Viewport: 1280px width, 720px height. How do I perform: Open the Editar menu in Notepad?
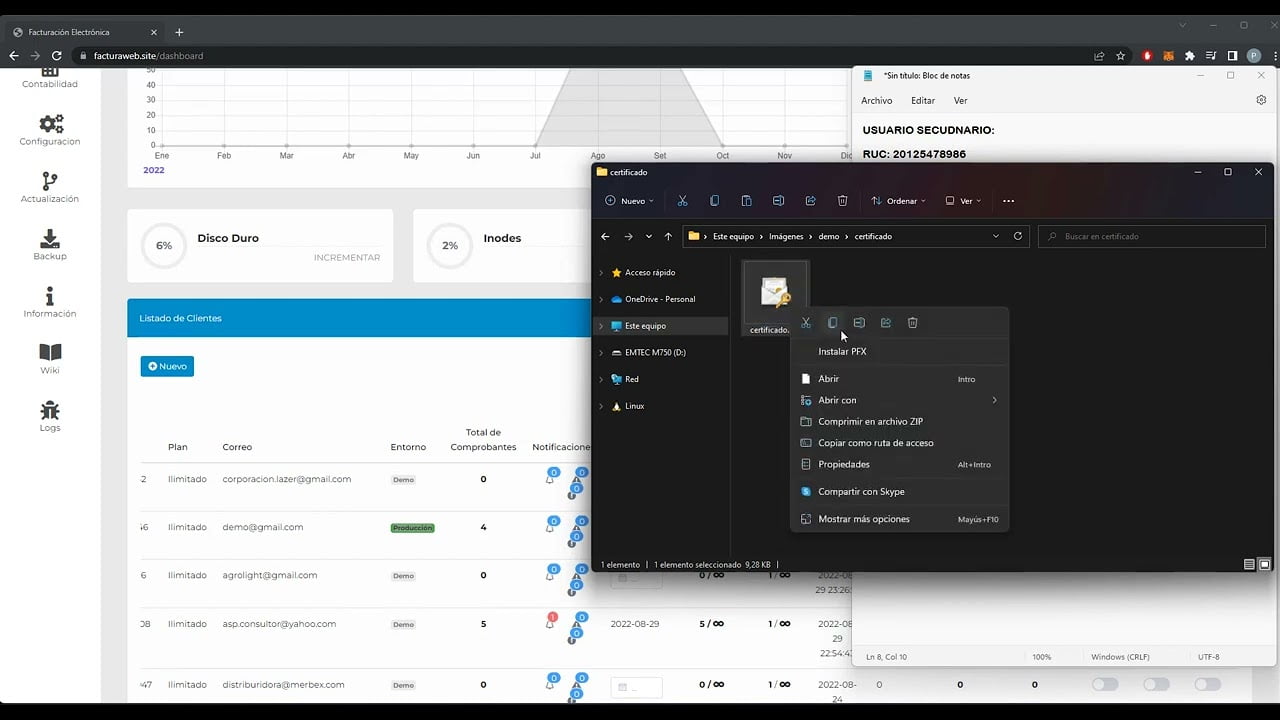923,100
